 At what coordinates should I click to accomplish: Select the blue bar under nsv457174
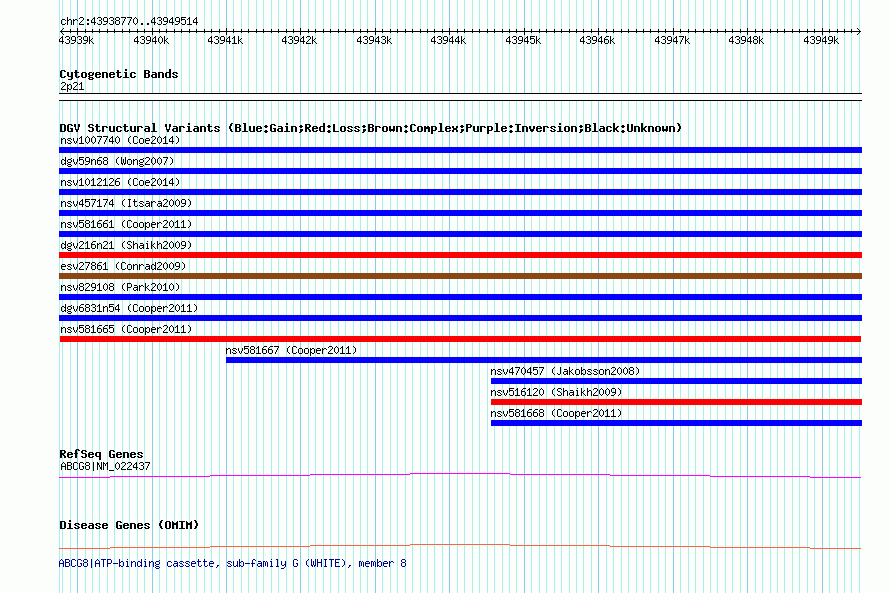pos(460,213)
